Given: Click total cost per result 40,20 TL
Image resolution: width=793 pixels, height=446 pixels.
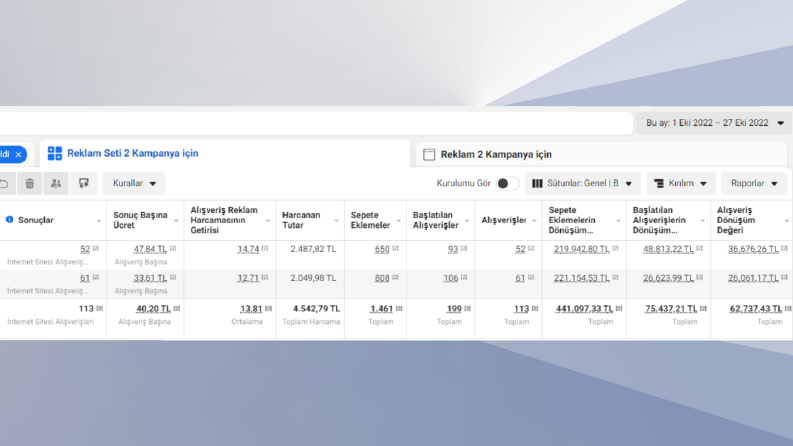Looking at the screenshot, I should click(x=153, y=308).
